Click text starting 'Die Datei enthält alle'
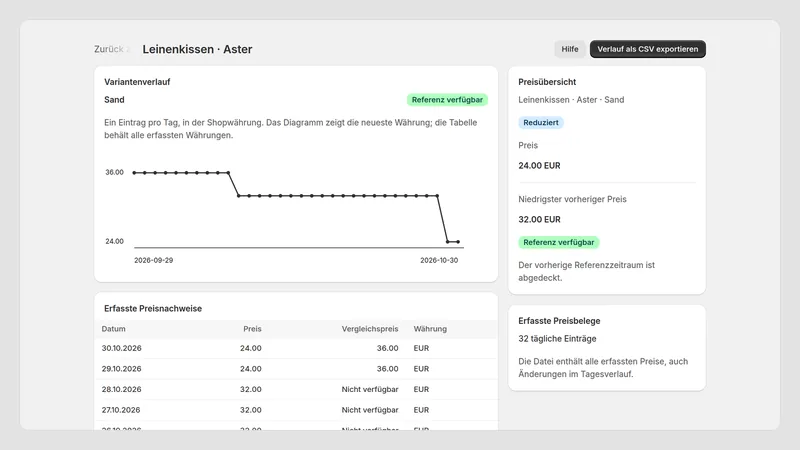 tap(603, 367)
